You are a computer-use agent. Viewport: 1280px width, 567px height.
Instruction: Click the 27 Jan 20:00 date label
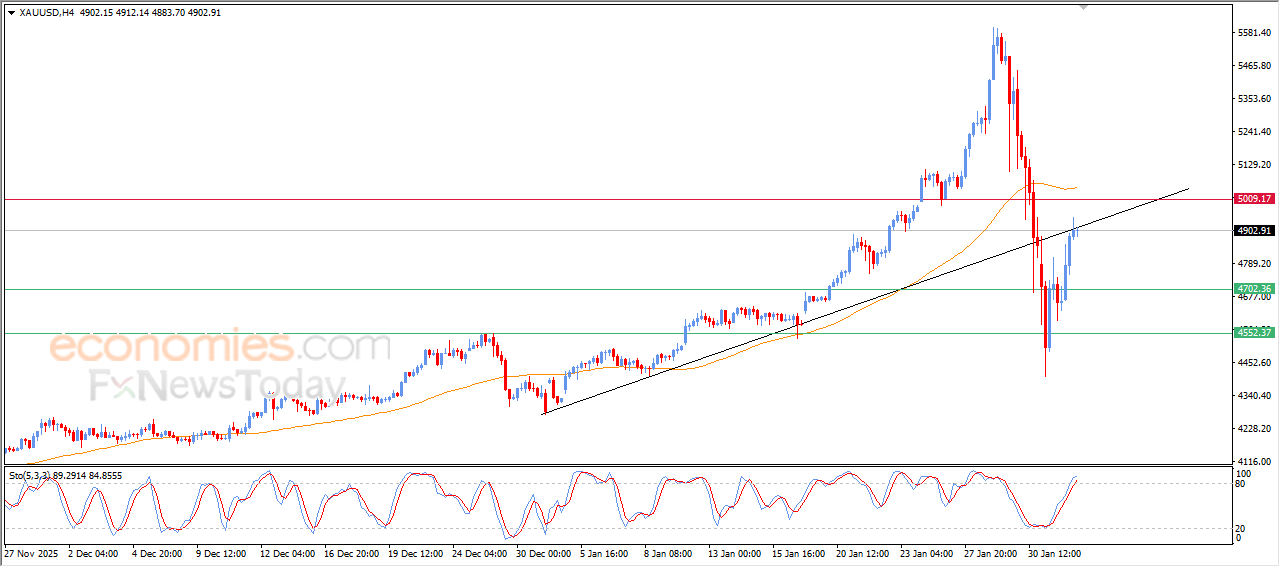[x=990, y=553]
